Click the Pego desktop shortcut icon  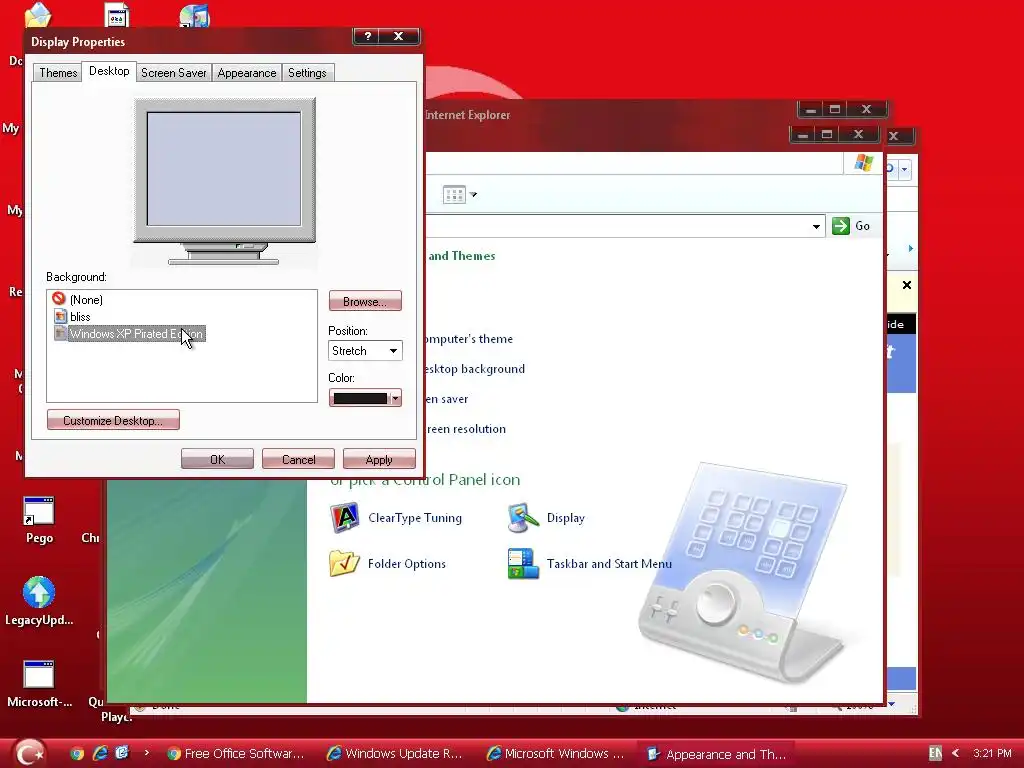pyautogui.click(x=39, y=511)
